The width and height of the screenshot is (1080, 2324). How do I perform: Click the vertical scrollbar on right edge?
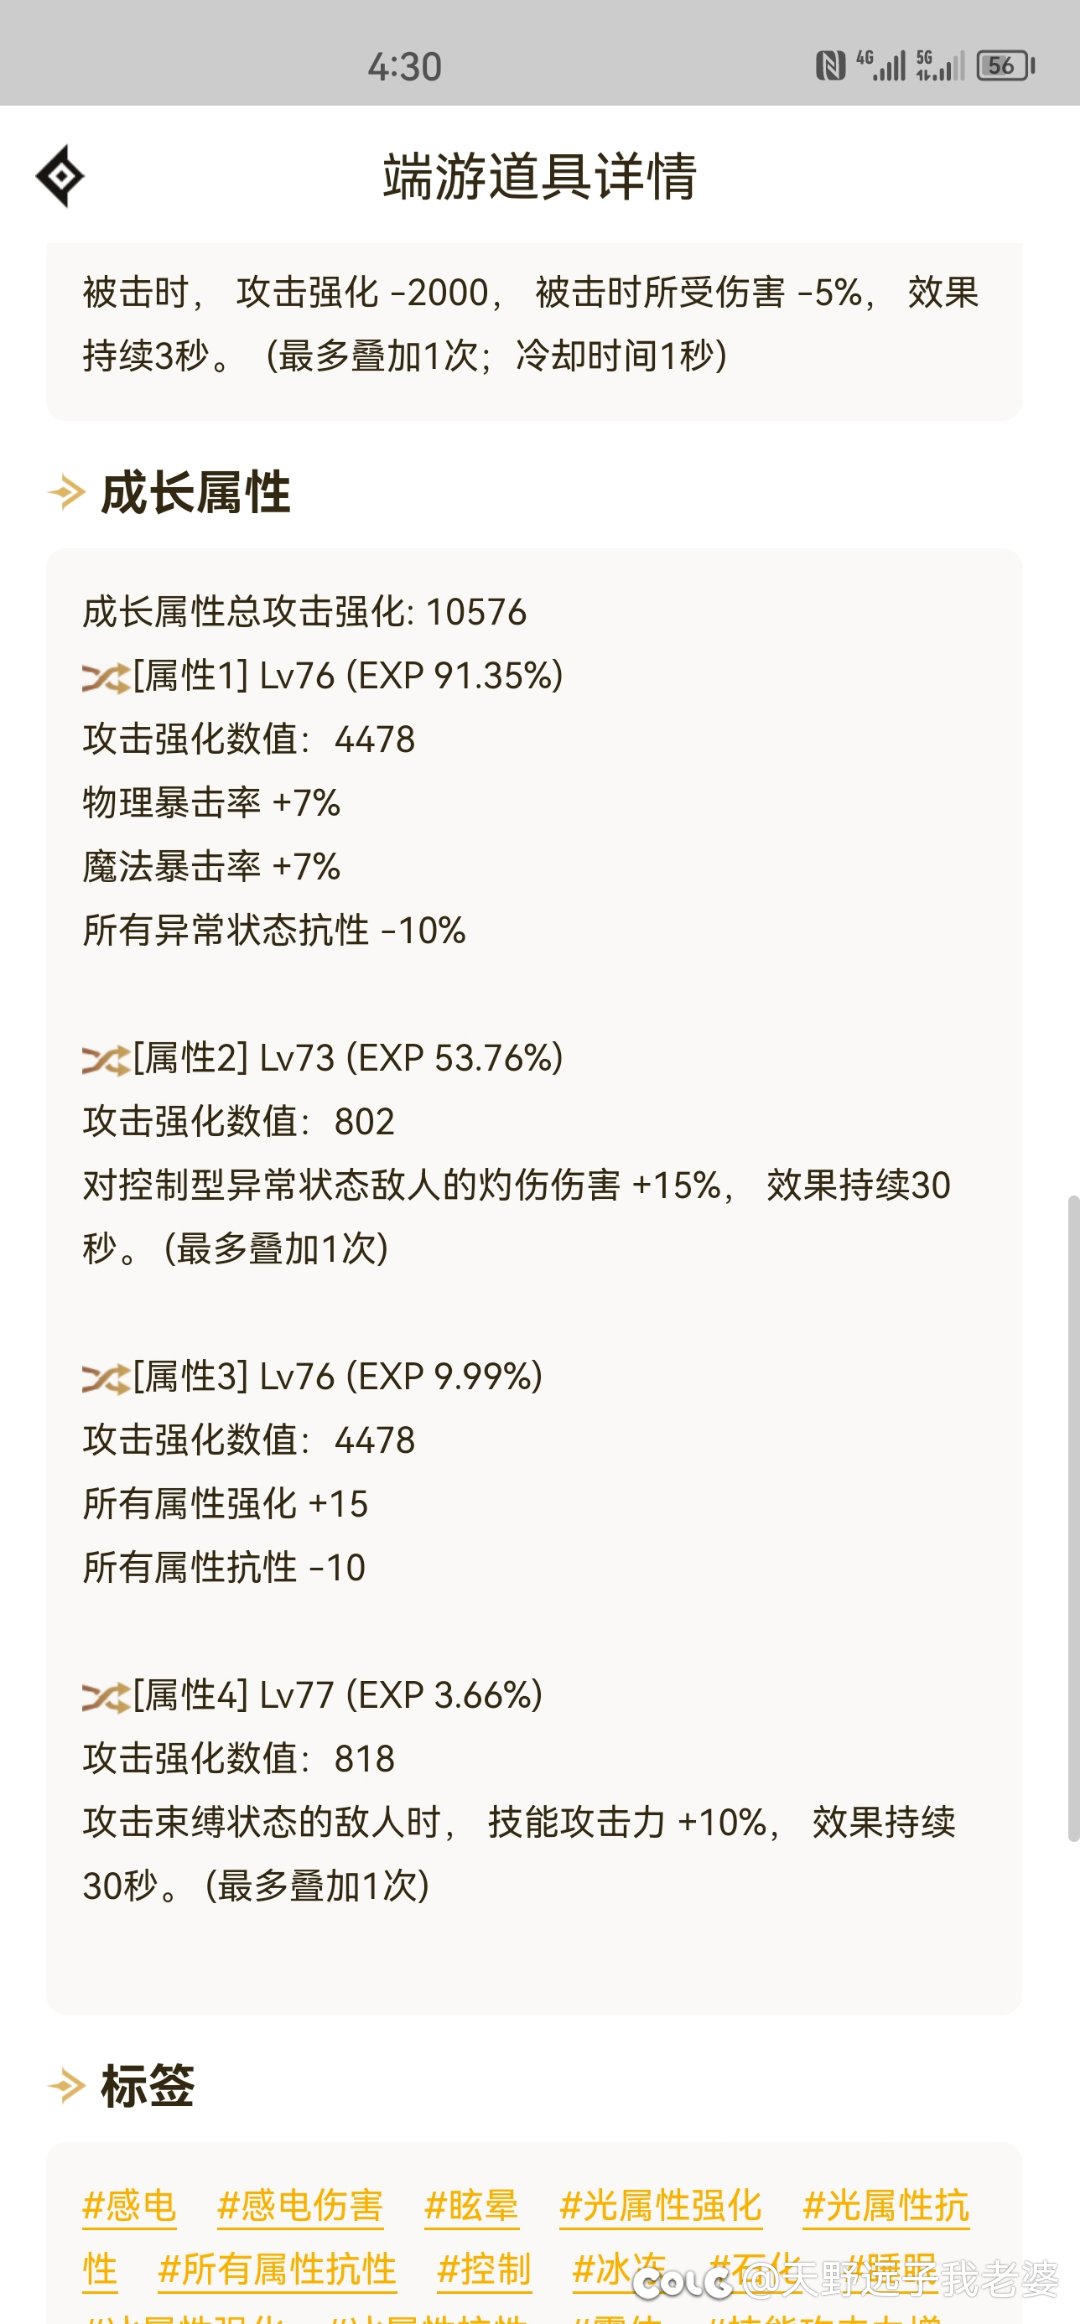pyautogui.click(x=1073, y=1517)
